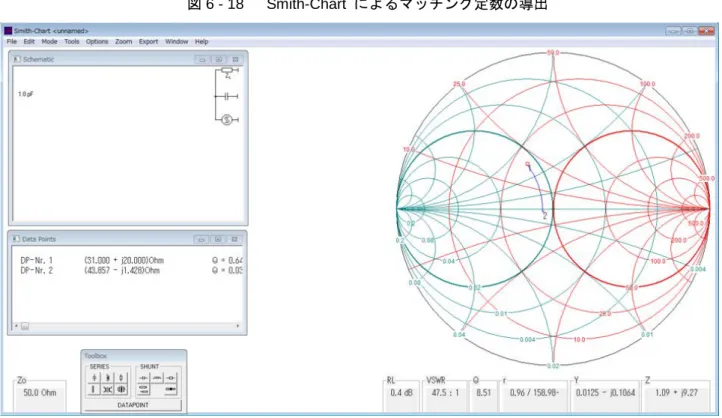Screen dimensions: 722x418
Task: Click the VSWR 47.5 : 1 readout
Action: [445, 393]
